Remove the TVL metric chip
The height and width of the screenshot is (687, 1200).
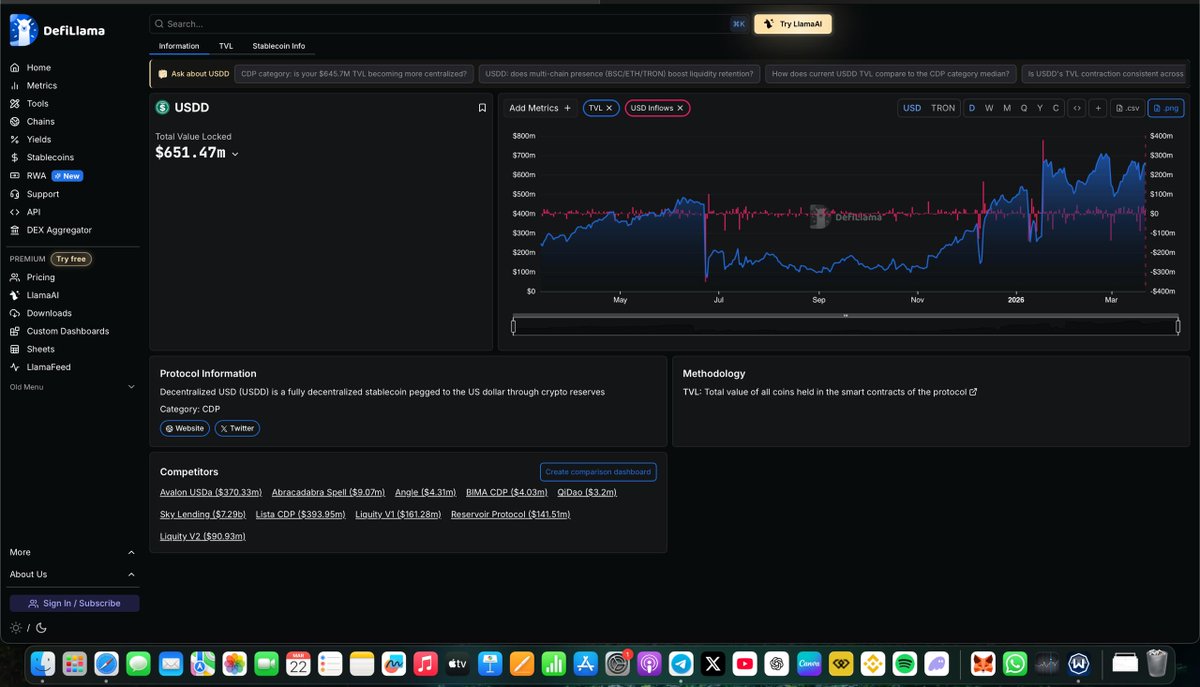[609, 108]
